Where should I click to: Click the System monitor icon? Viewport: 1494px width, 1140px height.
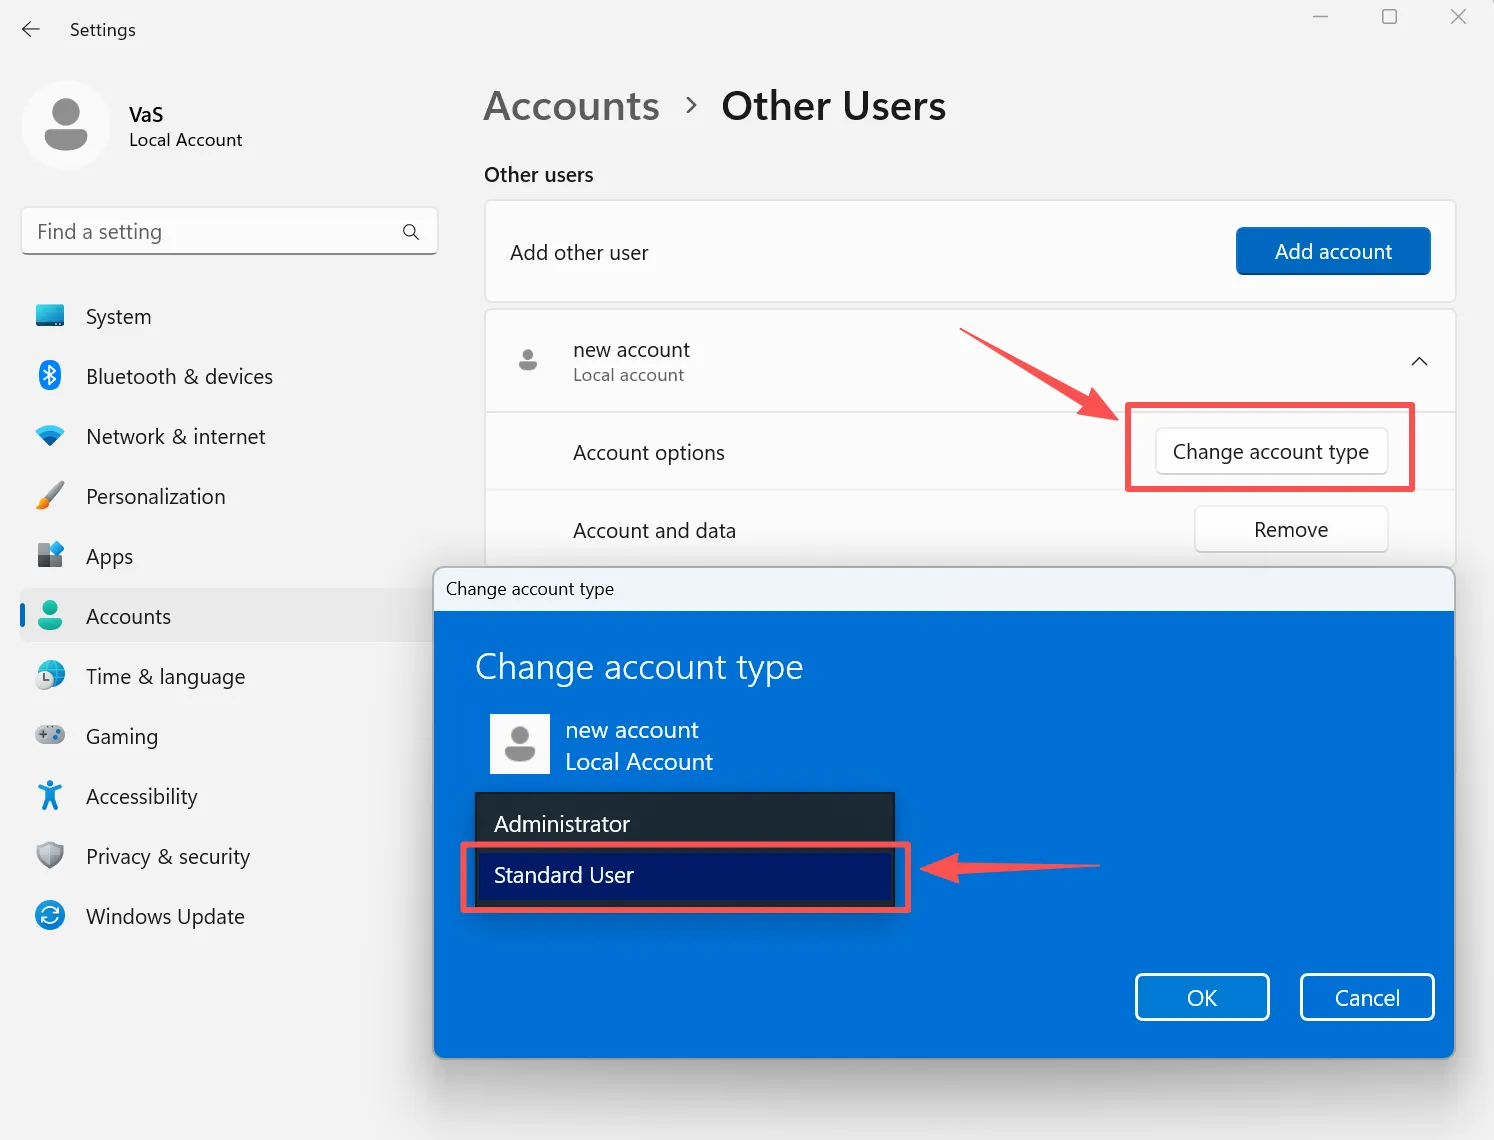coord(50,316)
